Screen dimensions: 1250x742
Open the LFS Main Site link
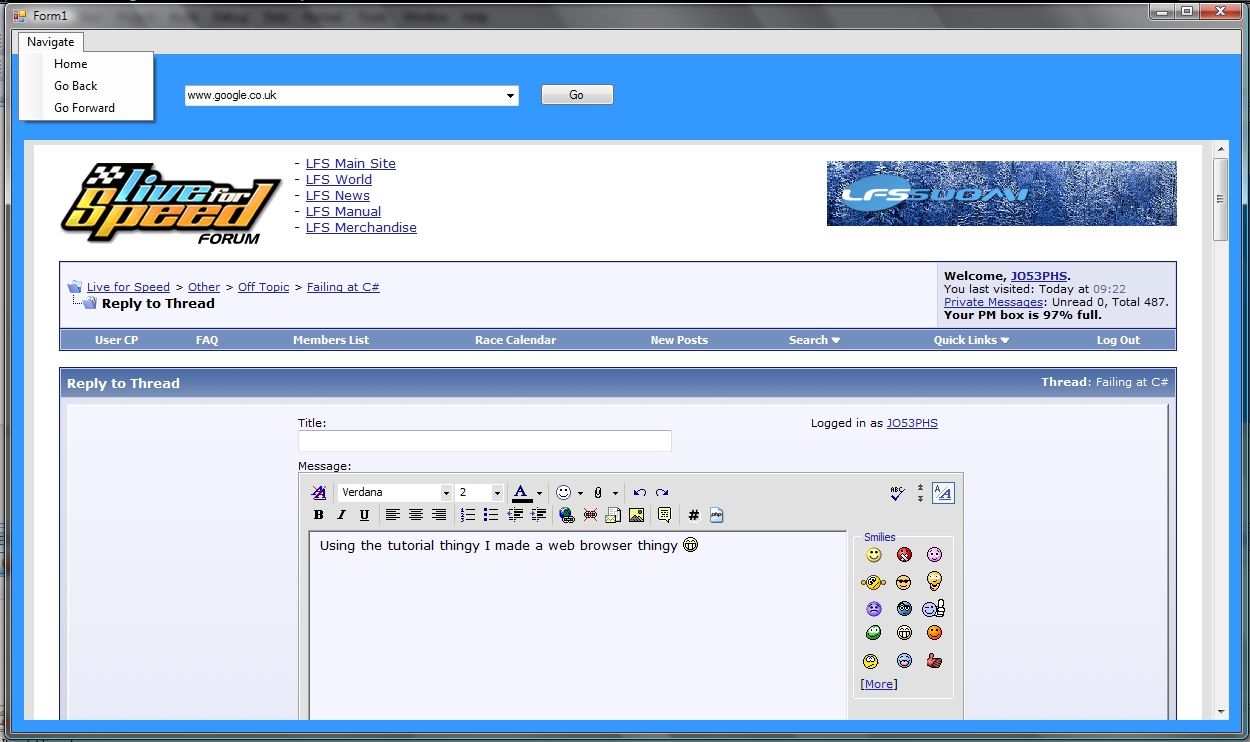point(351,164)
